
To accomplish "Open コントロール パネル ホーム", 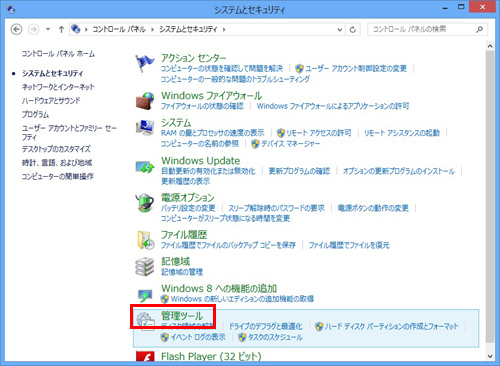I will [x=58, y=54].
